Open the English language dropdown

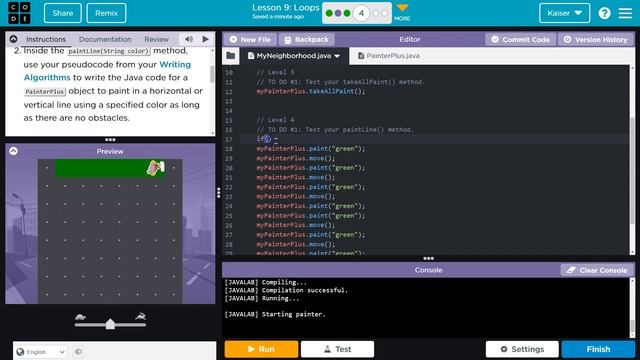40,351
